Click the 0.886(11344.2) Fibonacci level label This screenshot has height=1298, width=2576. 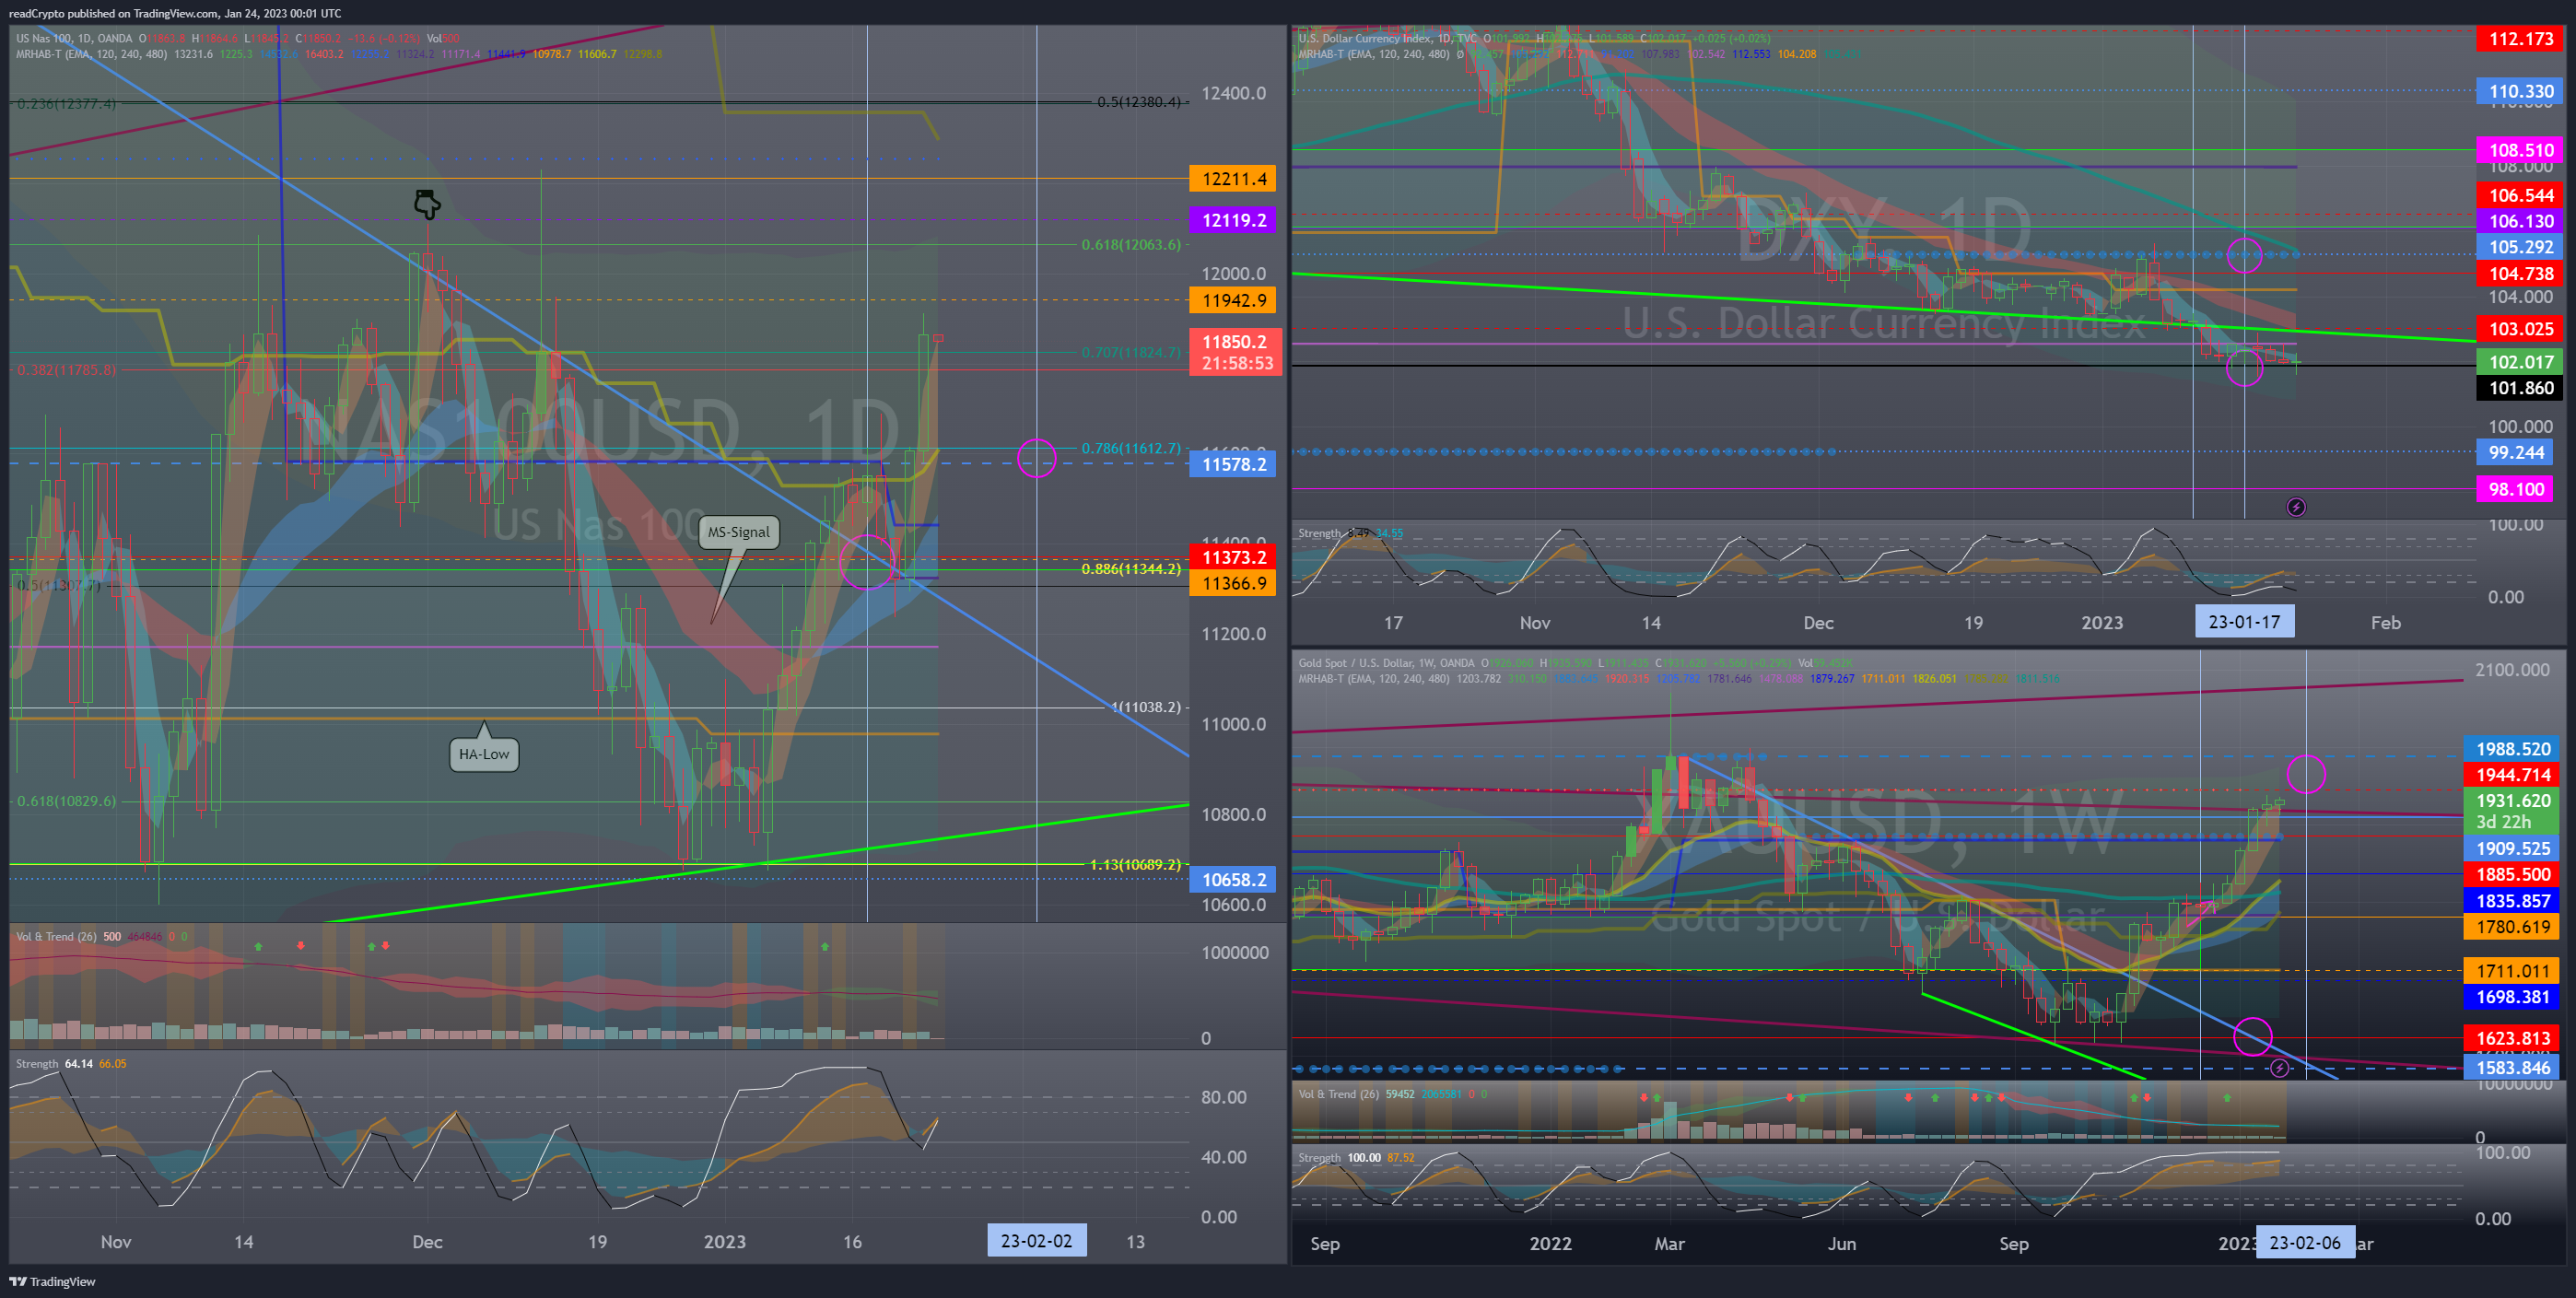pos(1131,569)
